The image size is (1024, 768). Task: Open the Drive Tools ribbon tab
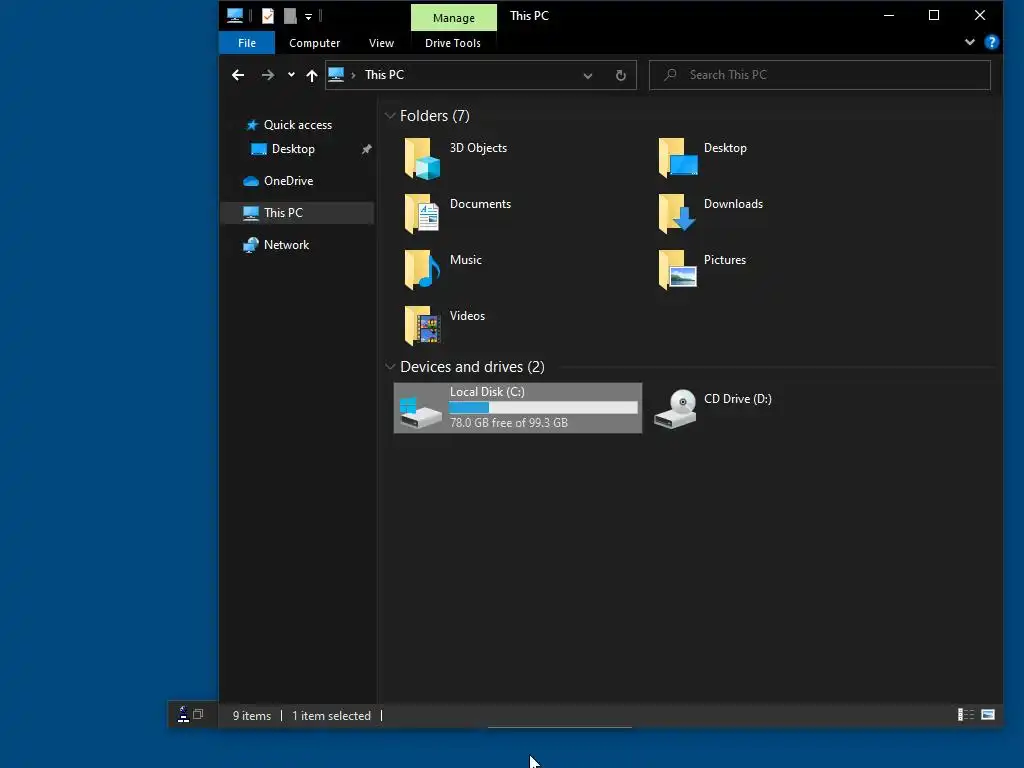453,43
